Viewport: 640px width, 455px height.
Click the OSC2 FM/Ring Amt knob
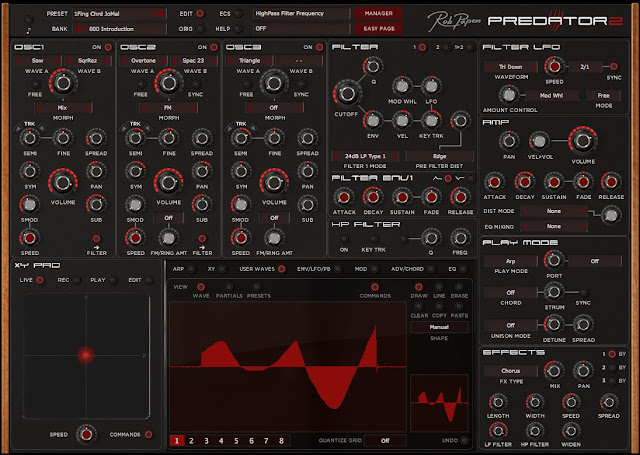click(x=168, y=237)
